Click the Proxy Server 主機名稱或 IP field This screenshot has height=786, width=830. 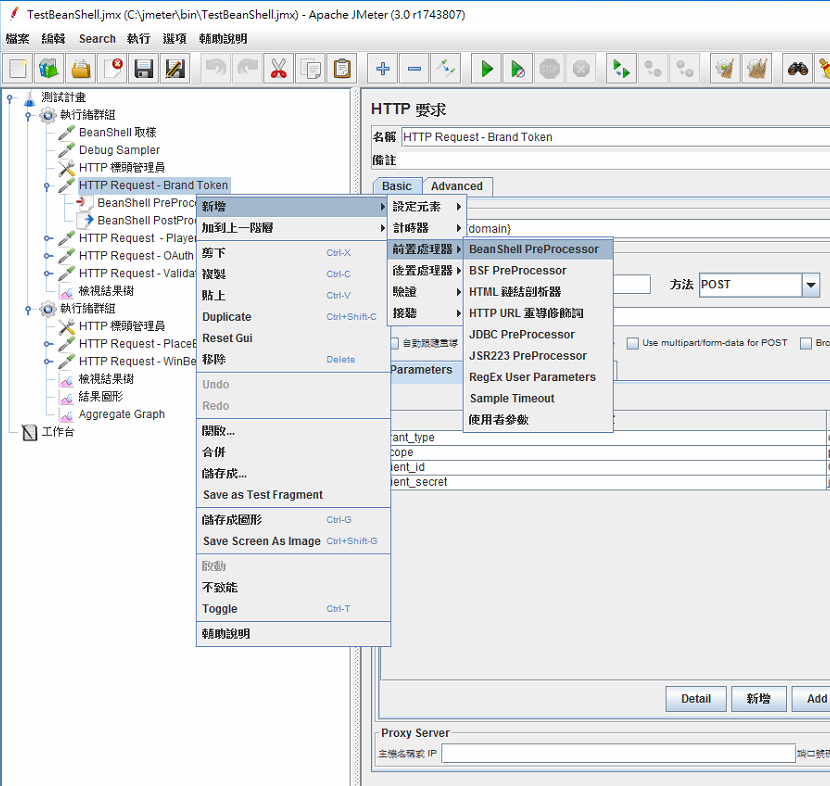point(618,753)
